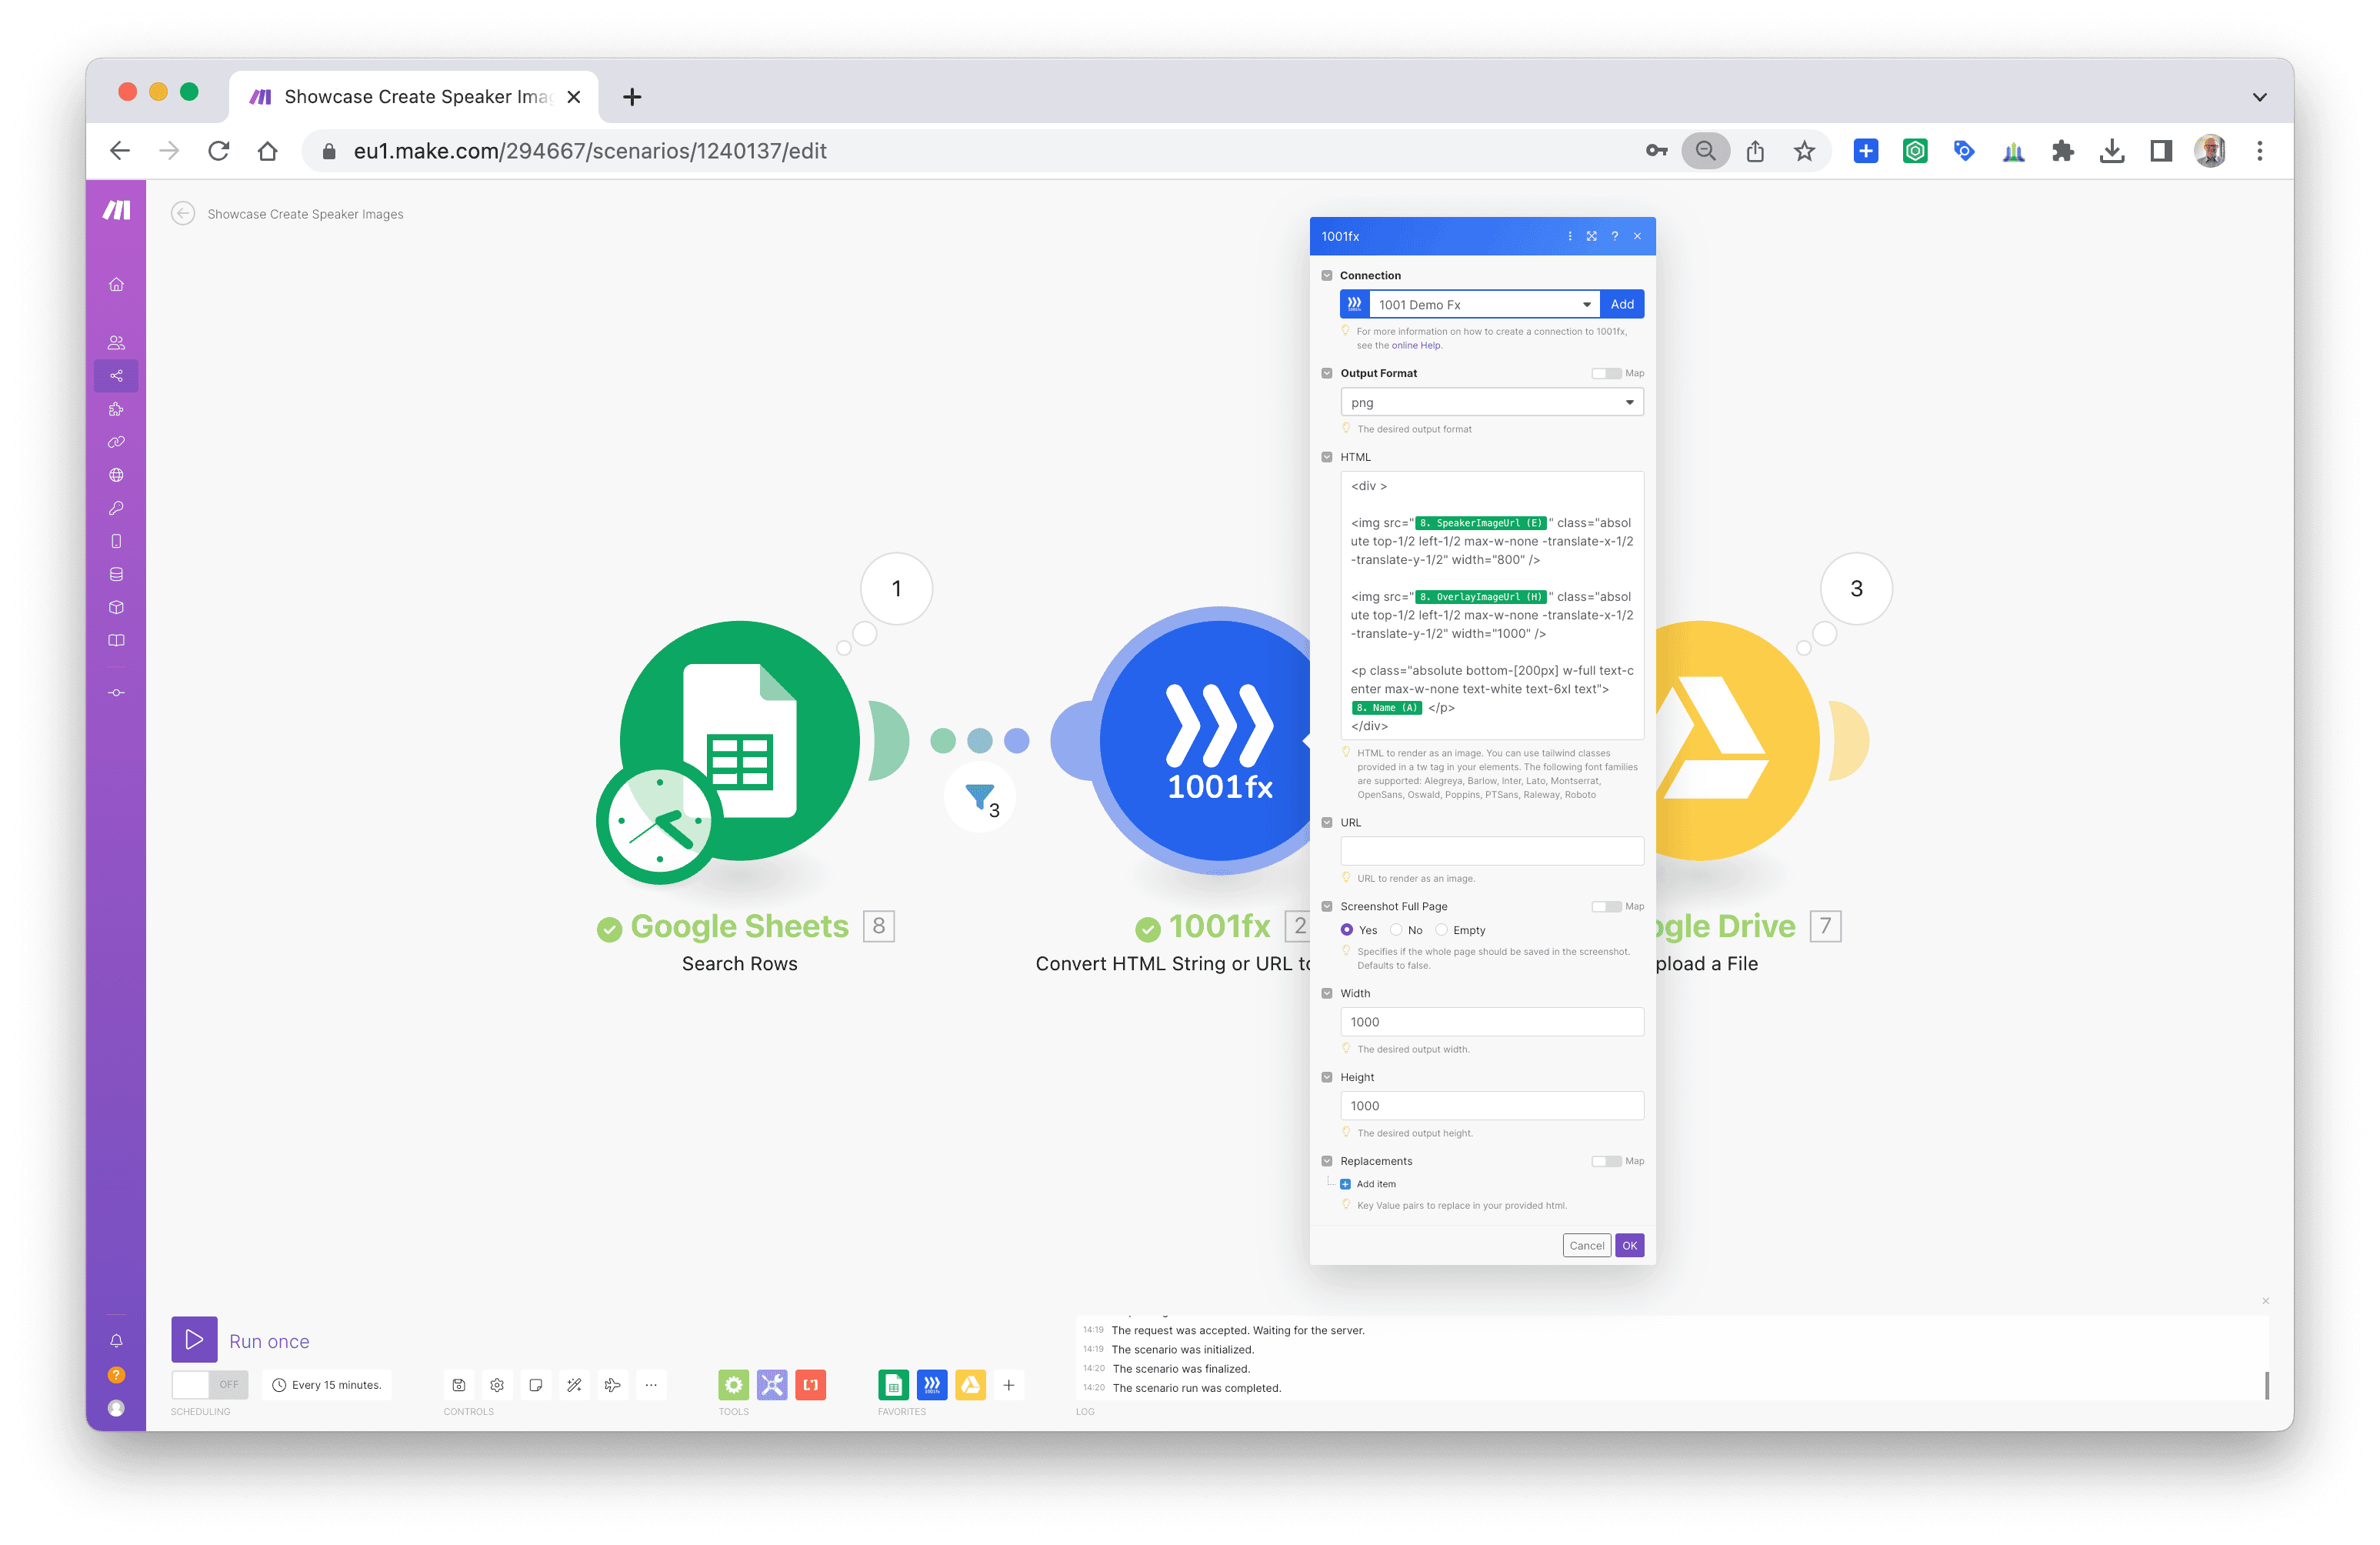This screenshot has height=1545, width=2380.
Task: Click the OK button in dialog
Action: pyautogui.click(x=1629, y=1245)
